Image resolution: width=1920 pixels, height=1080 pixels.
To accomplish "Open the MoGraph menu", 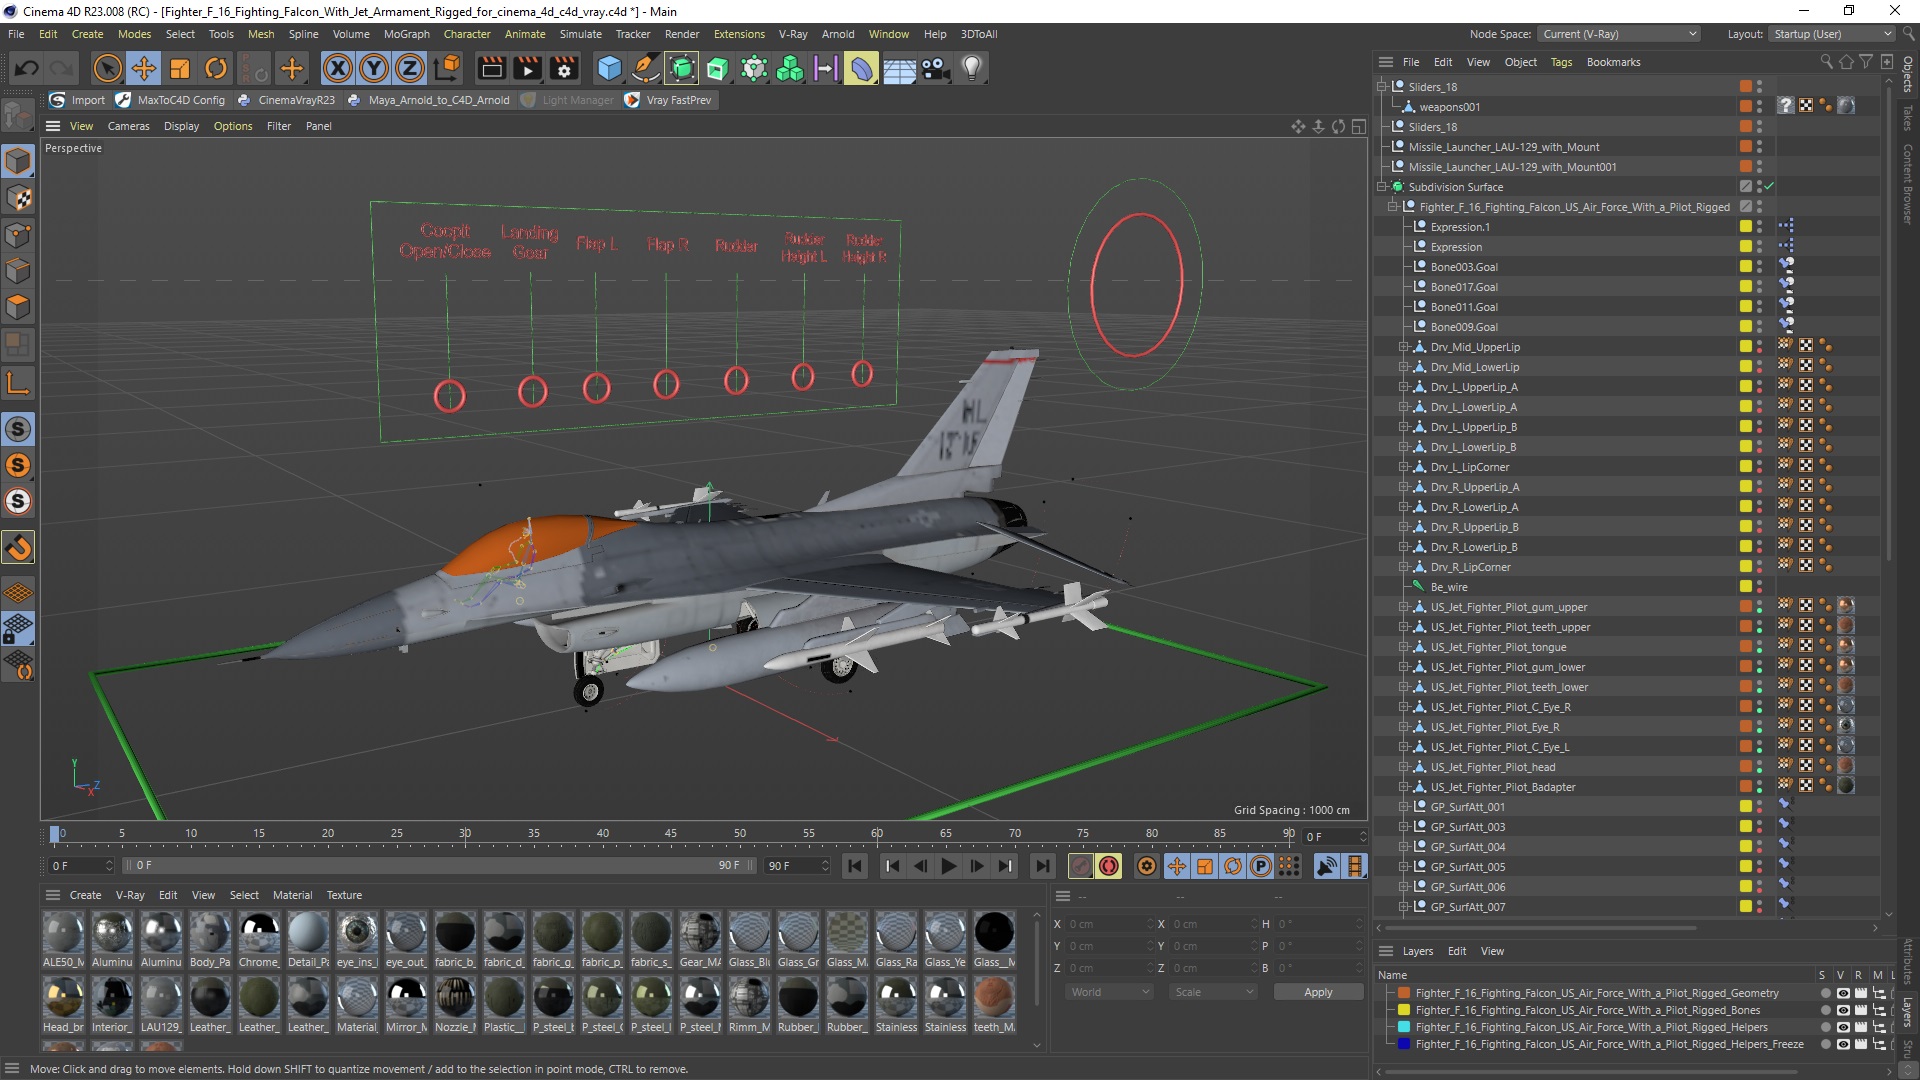I will click(x=407, y=34).
